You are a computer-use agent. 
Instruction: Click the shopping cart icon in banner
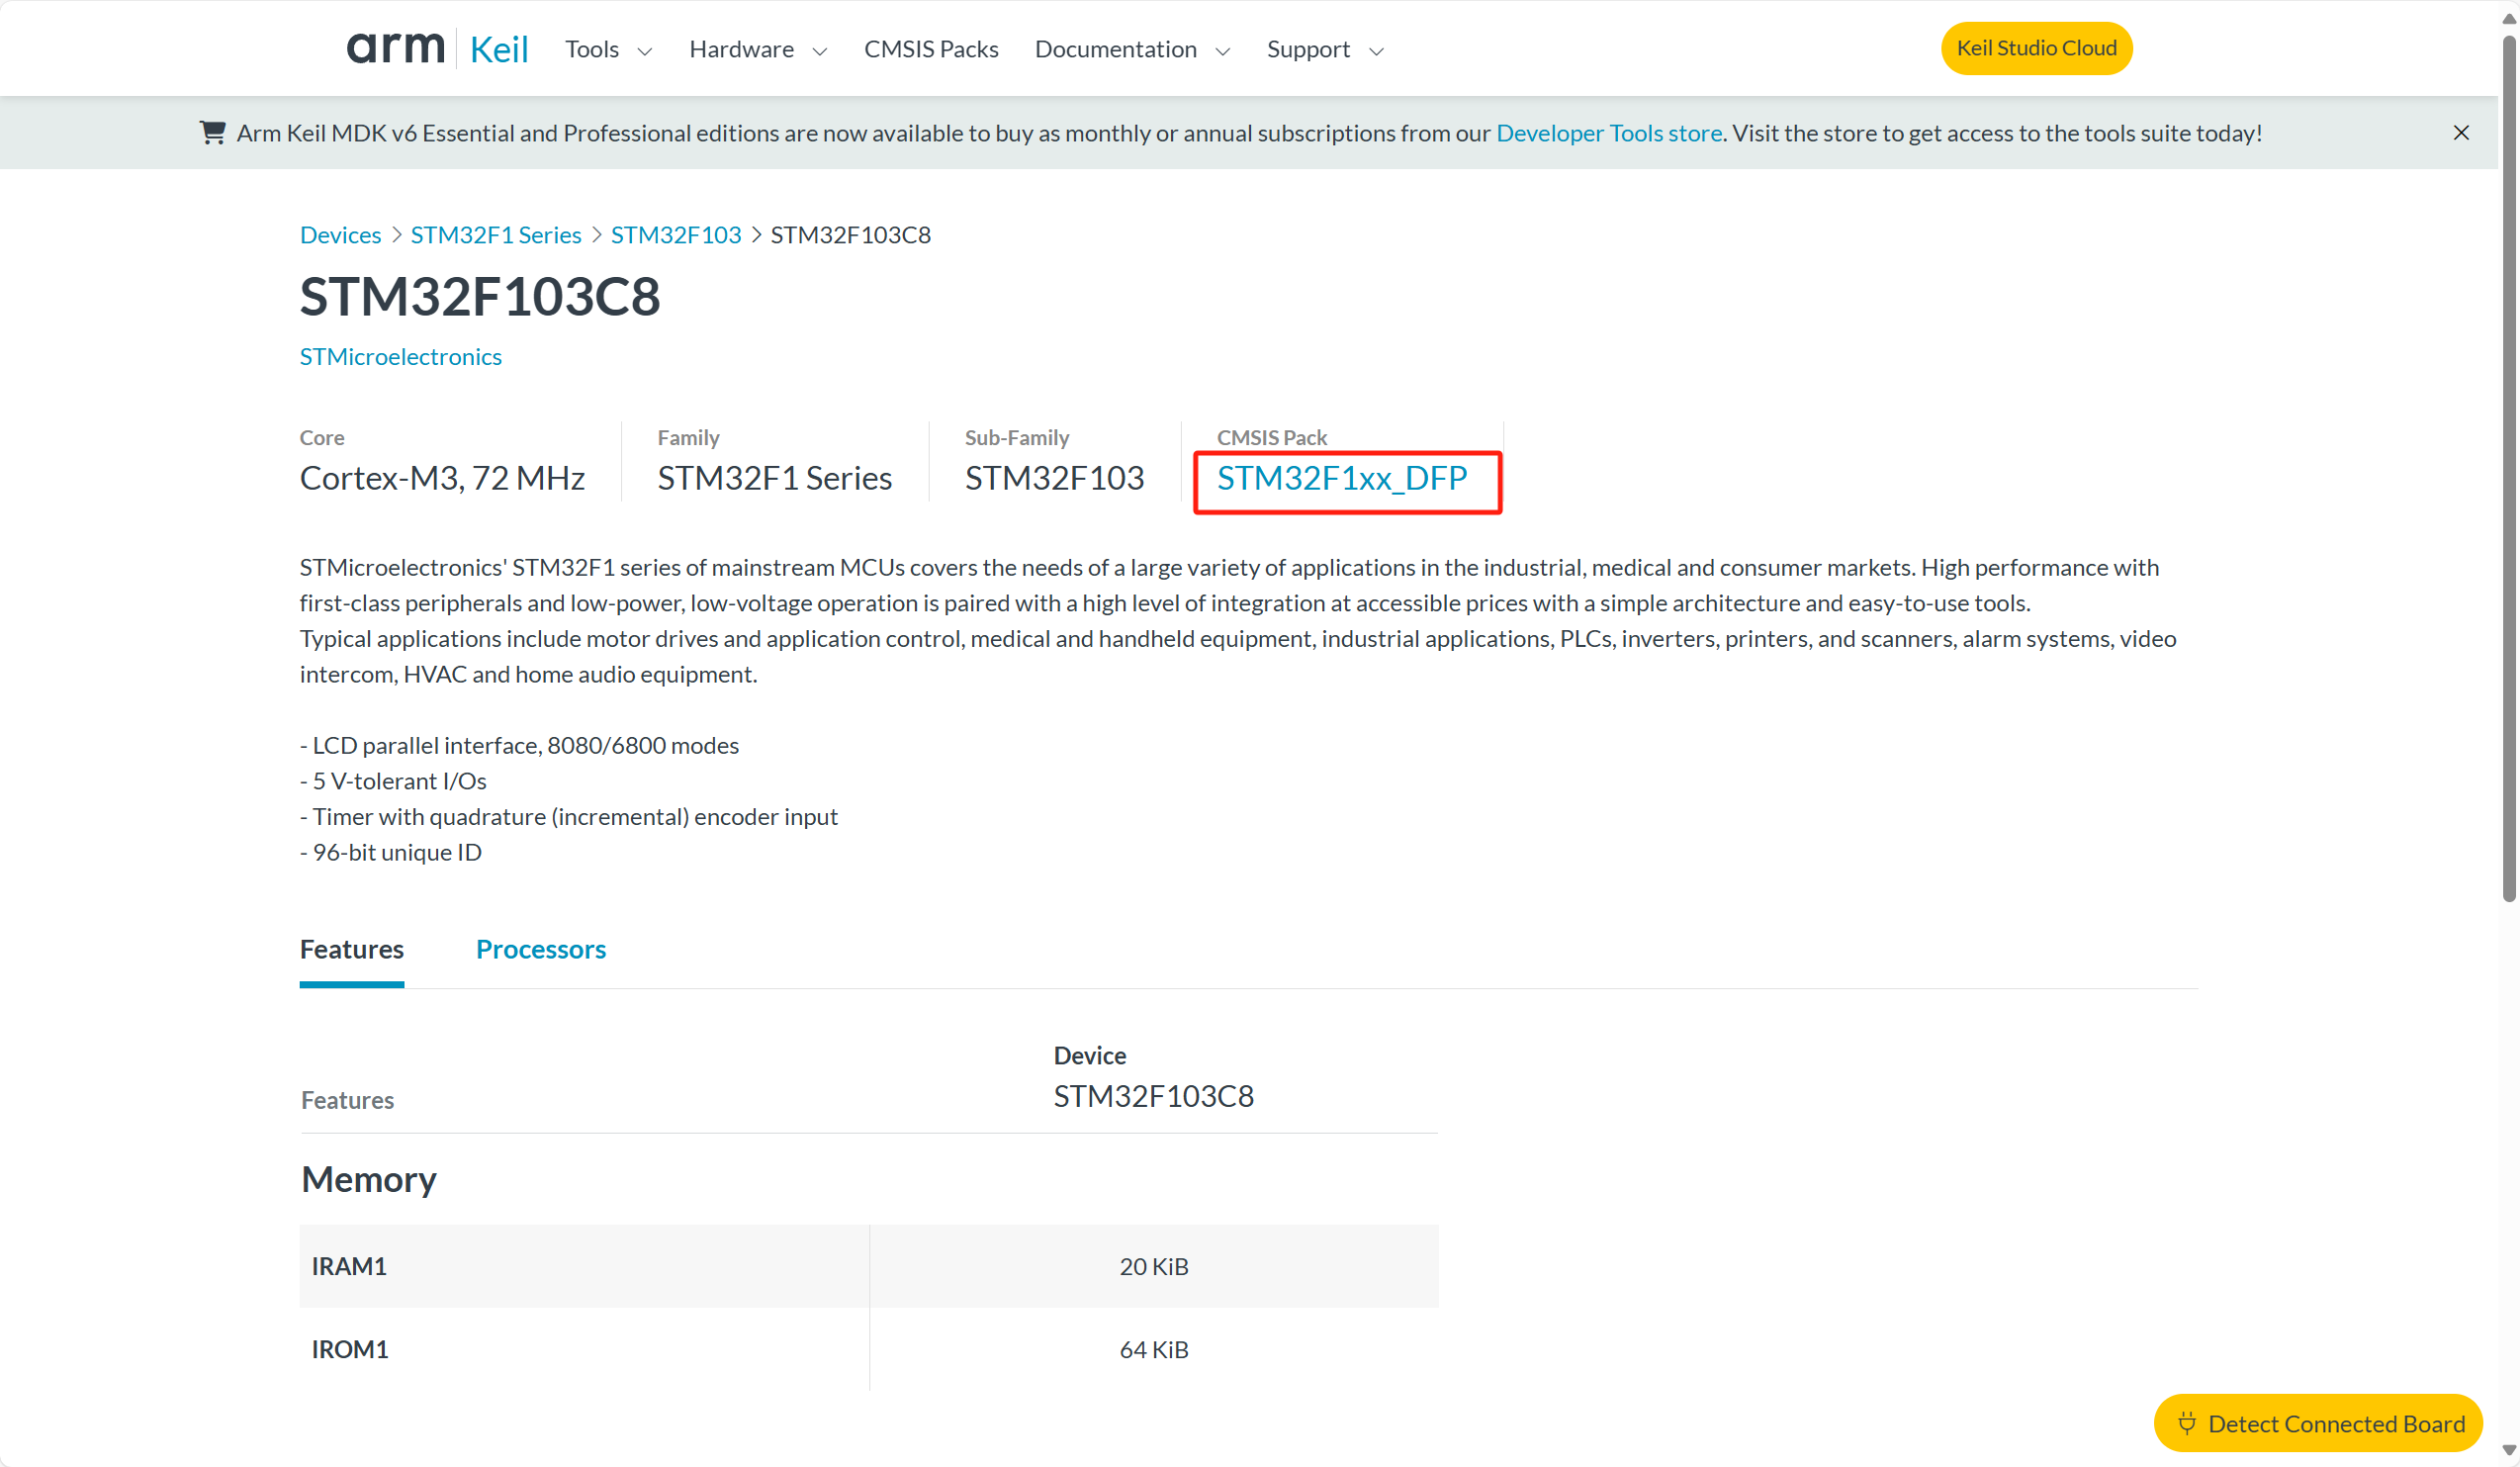pos(212,133)
